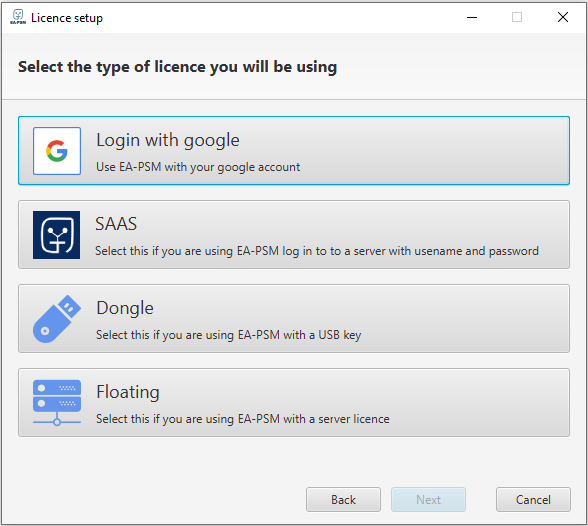Viewport: 588px width, 526px height.
Task: Click the 'Select the type of licence' heading
Action: click(x=177, y=67)
